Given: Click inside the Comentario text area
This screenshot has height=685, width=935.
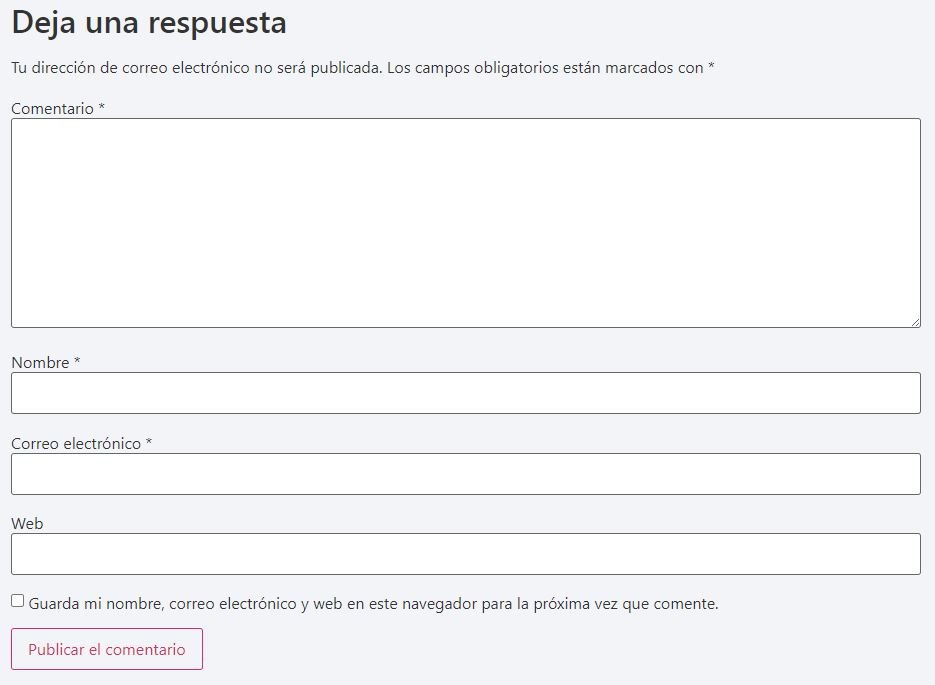Looking at the screenshot, I should pos(465,222).
